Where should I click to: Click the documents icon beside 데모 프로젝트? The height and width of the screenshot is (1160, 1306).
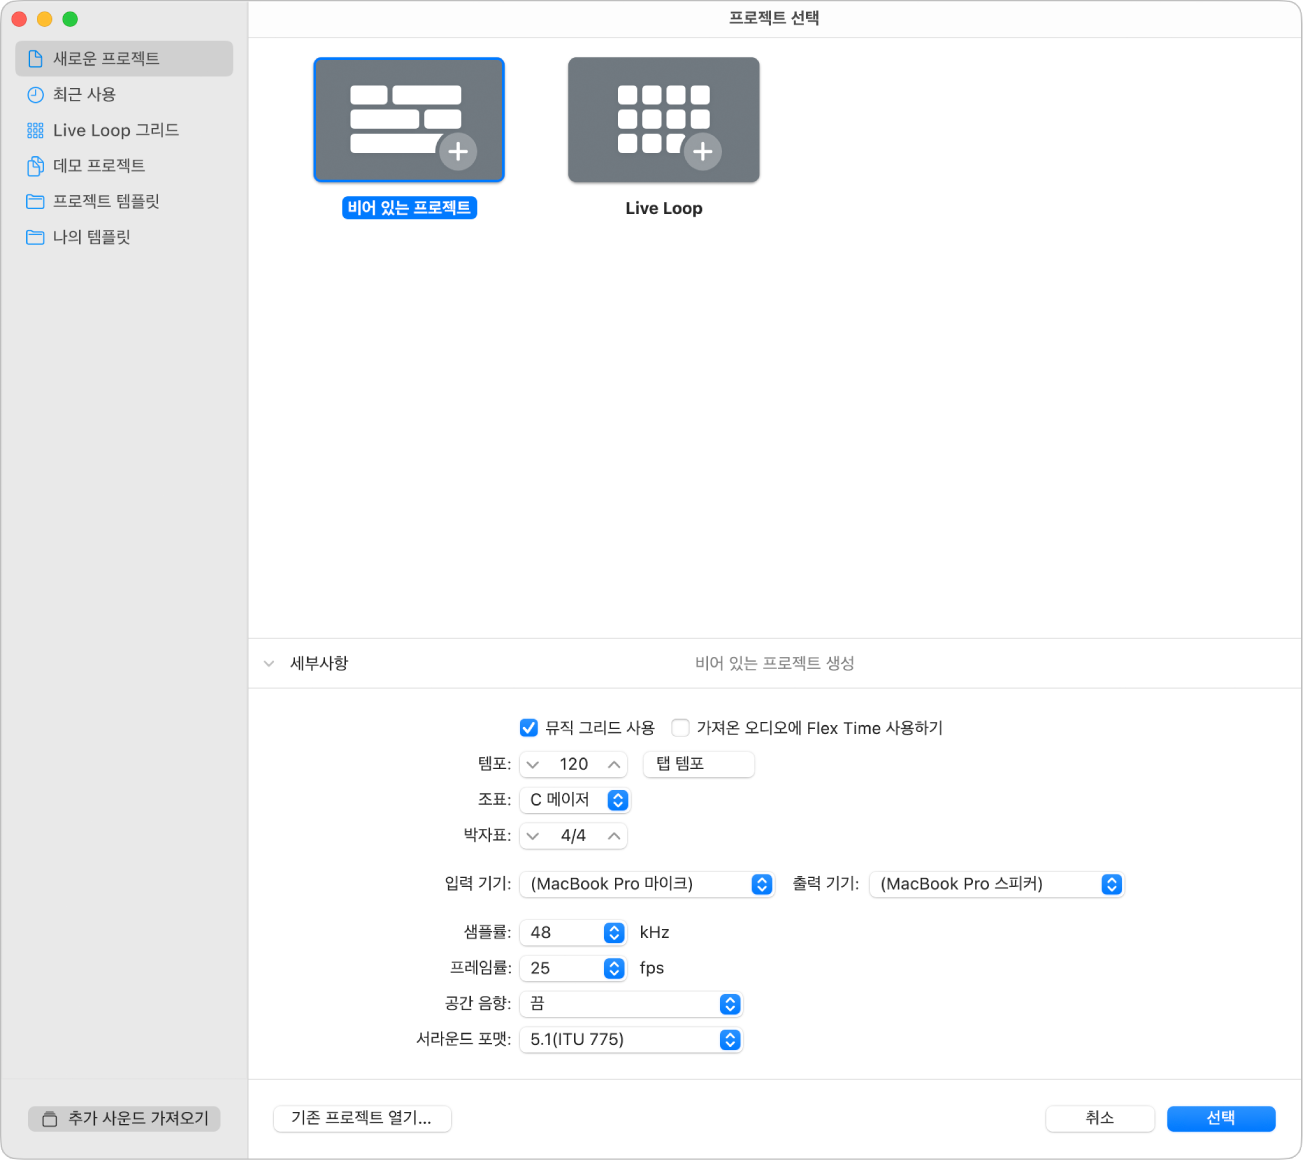[35, 166]
